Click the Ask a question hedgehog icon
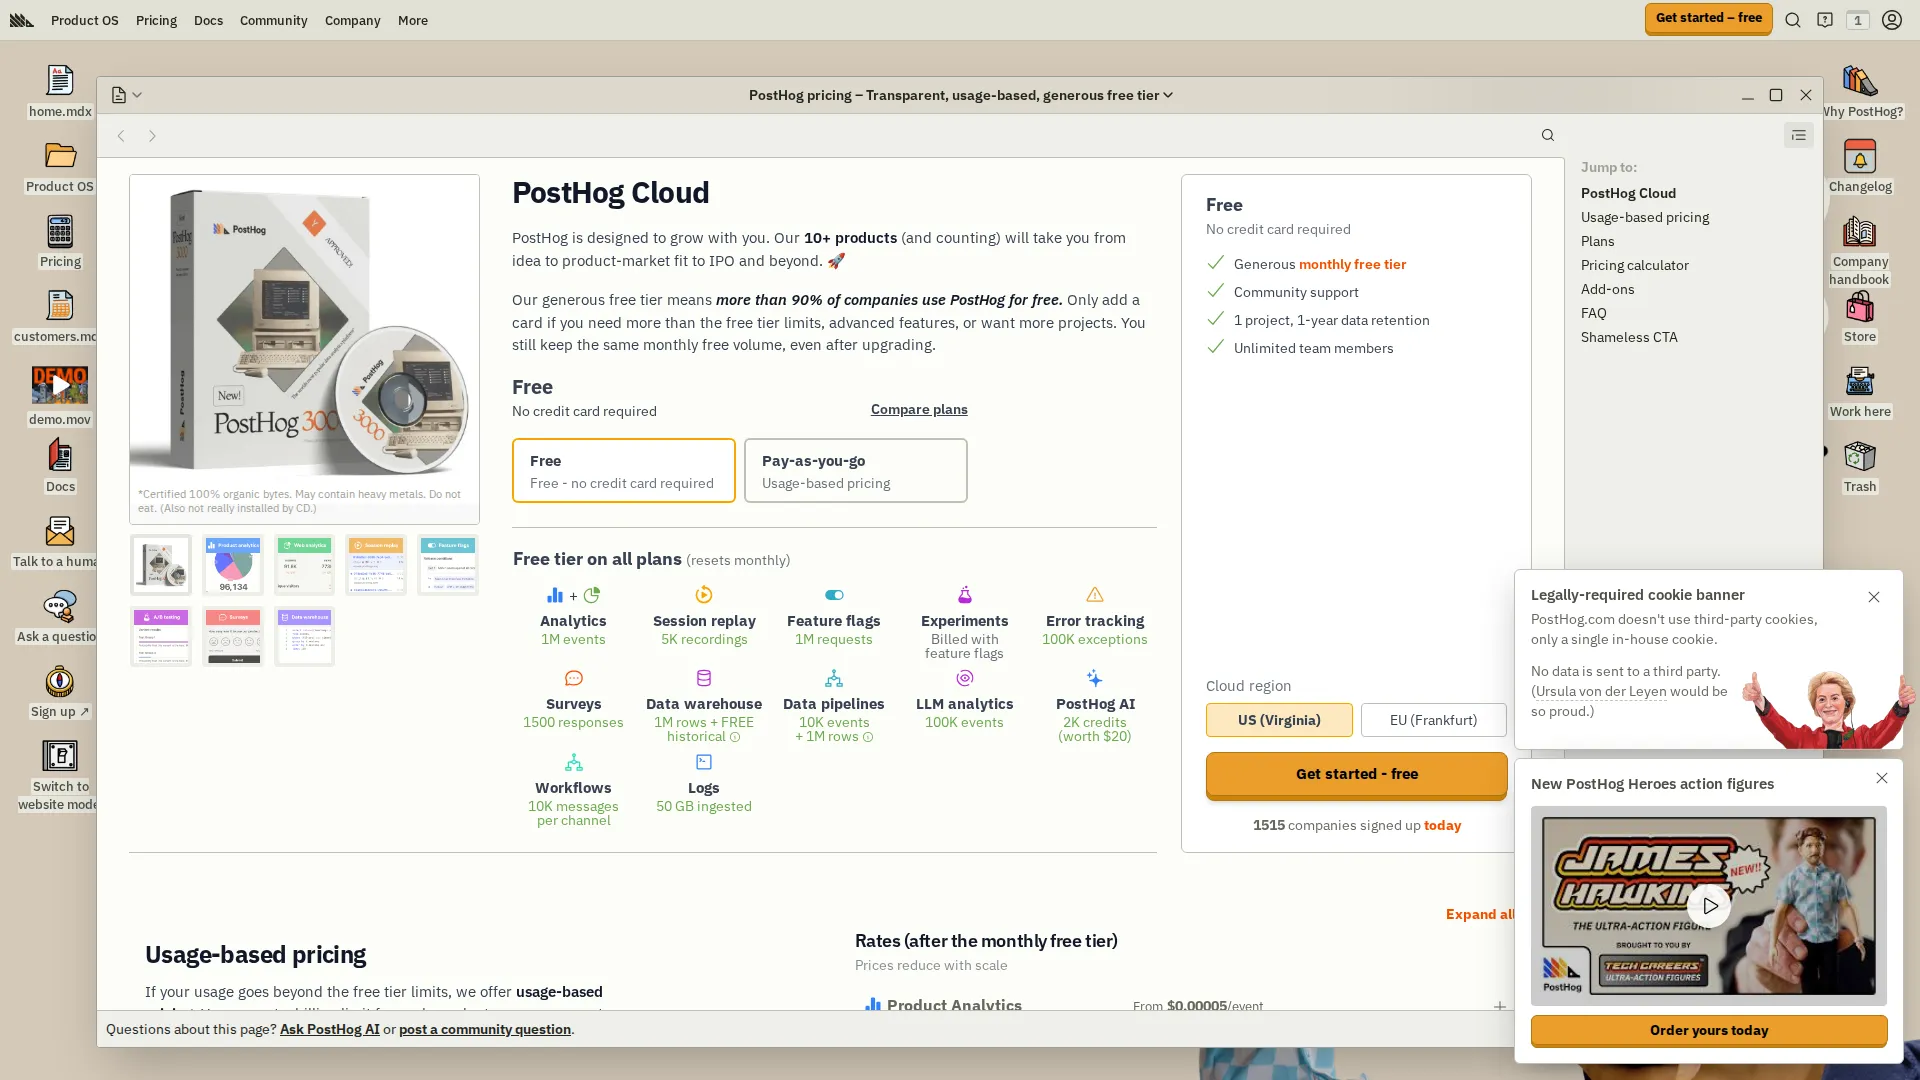Viewport: 1920px width, 1080px height. pyautogui.click(x=60, y=608)
